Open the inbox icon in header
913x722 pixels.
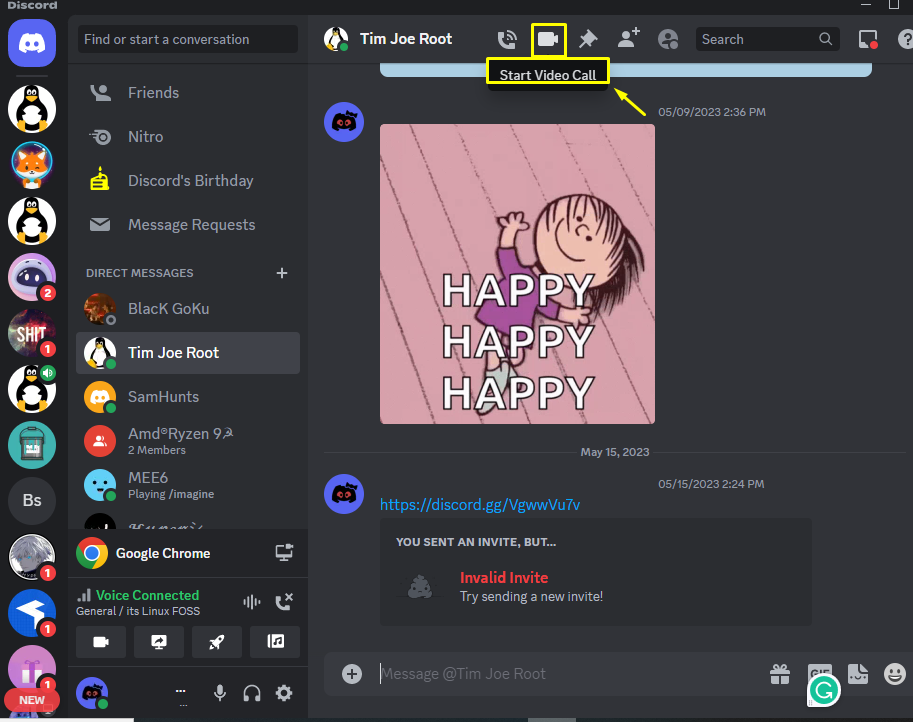click(x=868, y=40)
